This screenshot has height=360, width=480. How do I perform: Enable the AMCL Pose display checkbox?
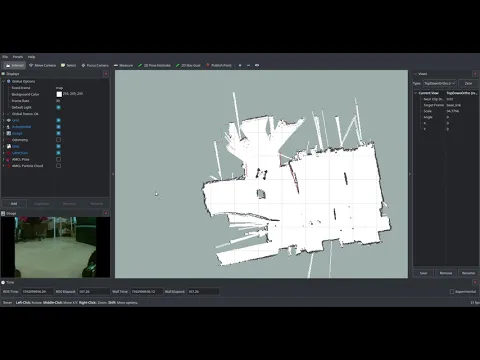tap(58, 159)
